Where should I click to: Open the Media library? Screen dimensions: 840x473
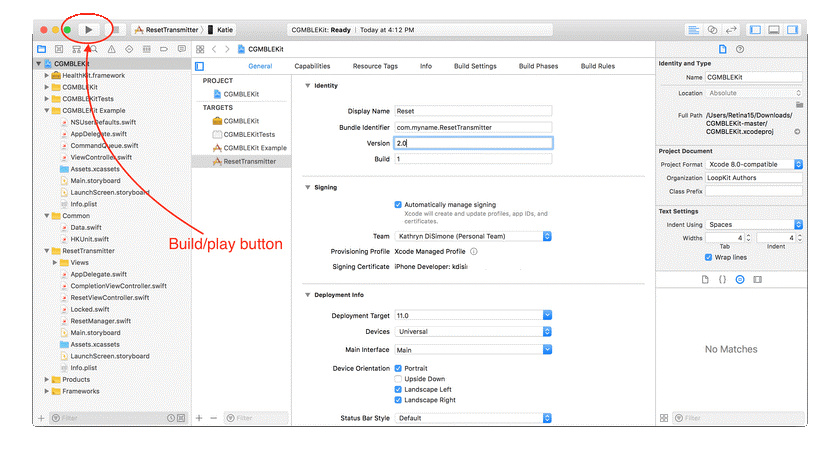[x=758, y=280]
